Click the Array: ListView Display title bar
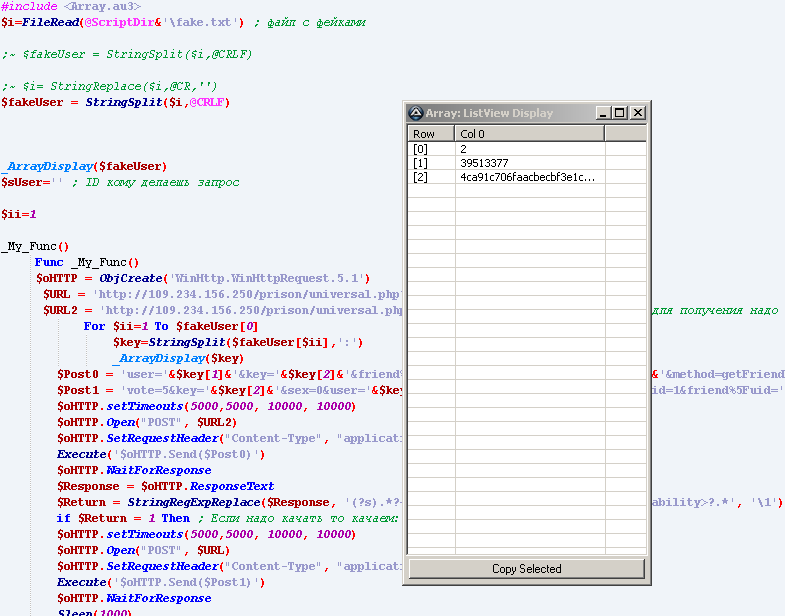This screenshot has width=785, height=616. 500,113
